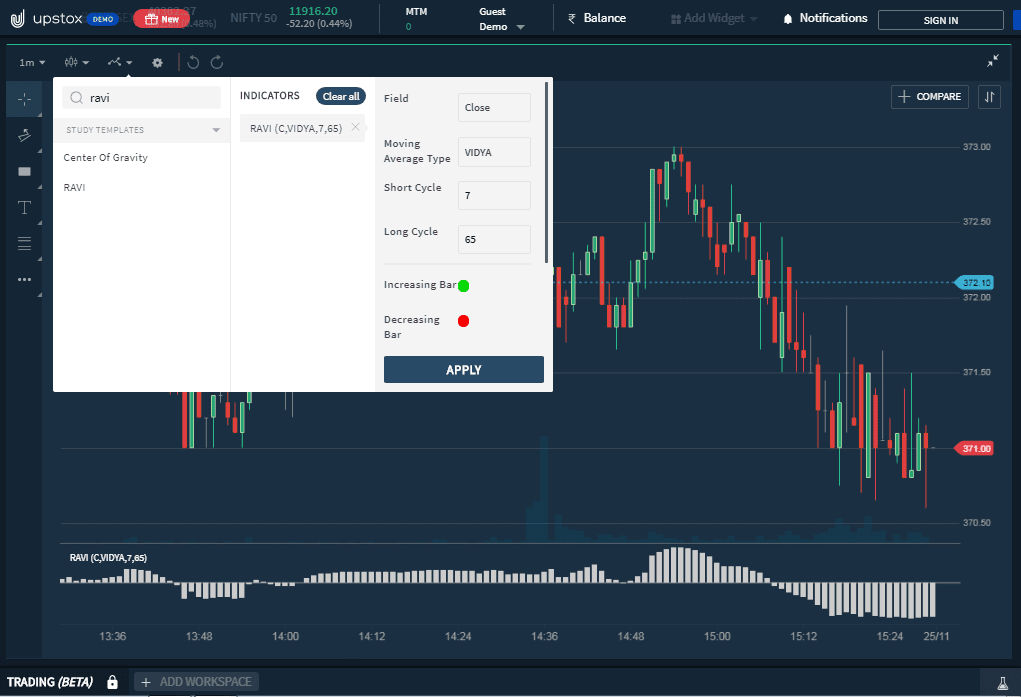The height and width of the screenshot is (697, 1021).
Task: Redo the last chart action
Action: (x=217, y=63)
